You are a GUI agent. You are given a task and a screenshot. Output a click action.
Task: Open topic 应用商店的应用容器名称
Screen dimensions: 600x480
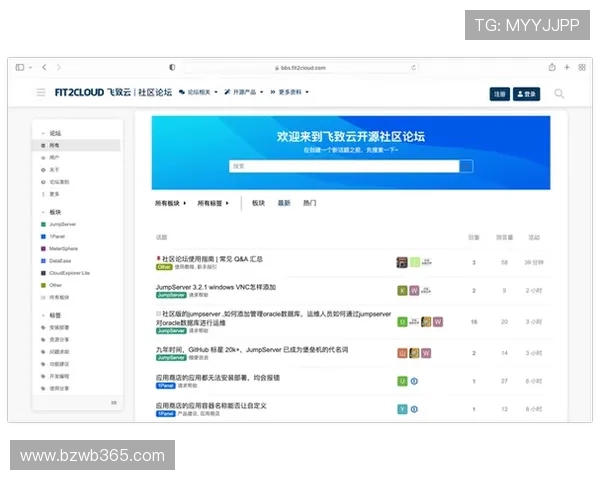pos(211,406)
